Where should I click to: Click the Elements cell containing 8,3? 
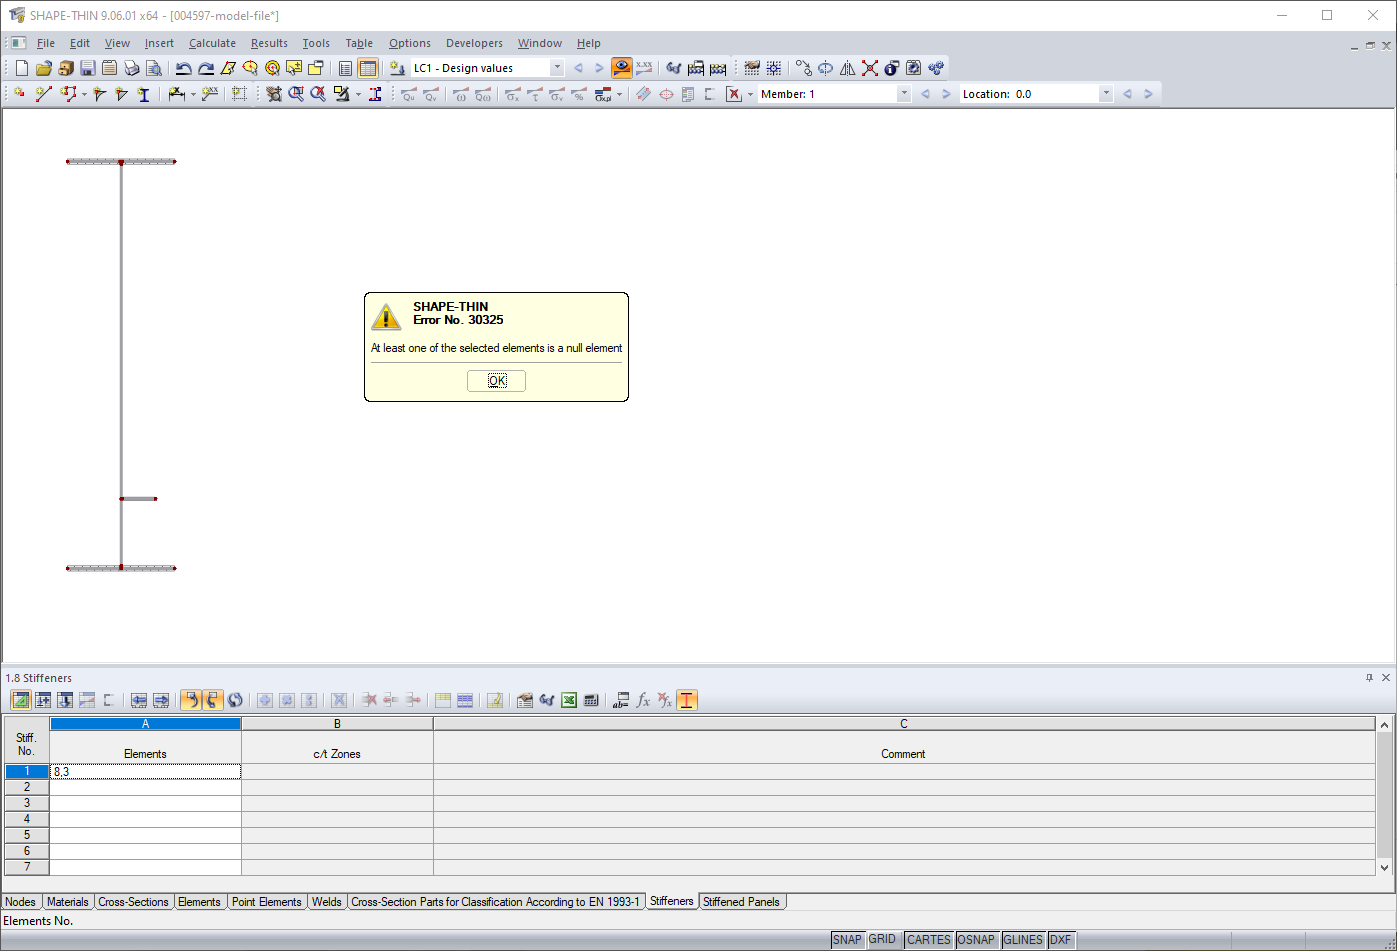click(x=145, y=771)
